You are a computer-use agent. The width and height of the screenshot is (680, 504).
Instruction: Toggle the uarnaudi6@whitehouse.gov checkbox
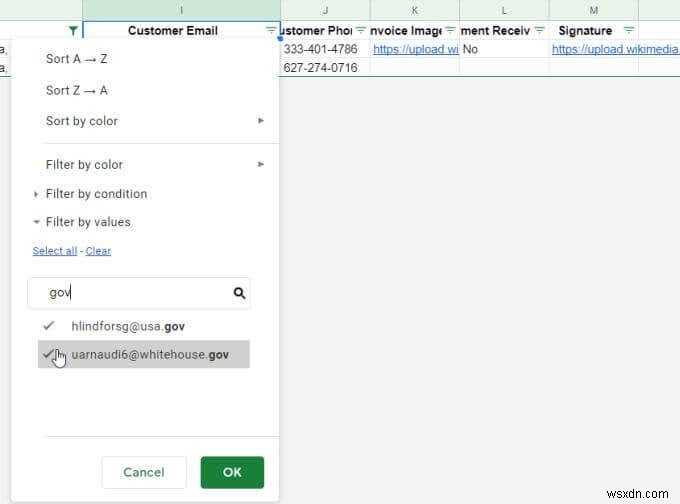[49, 354]
